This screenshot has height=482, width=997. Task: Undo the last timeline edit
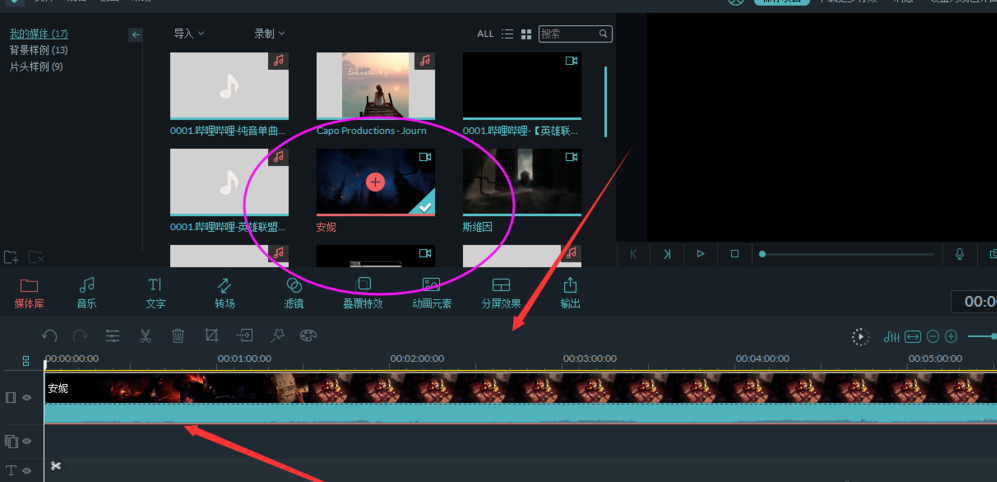50,336
